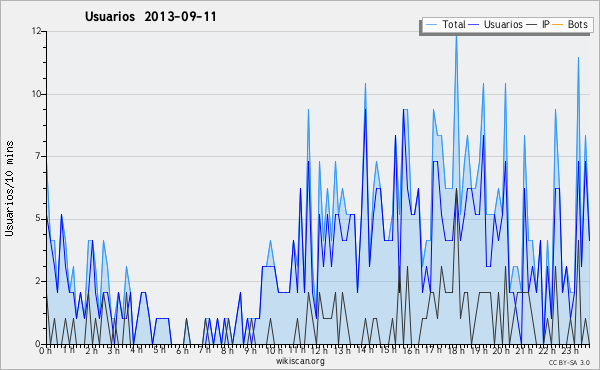Click the '10 h' x-axis label
600x370 pixels.
pyautogui.click(x=274, y=350)
